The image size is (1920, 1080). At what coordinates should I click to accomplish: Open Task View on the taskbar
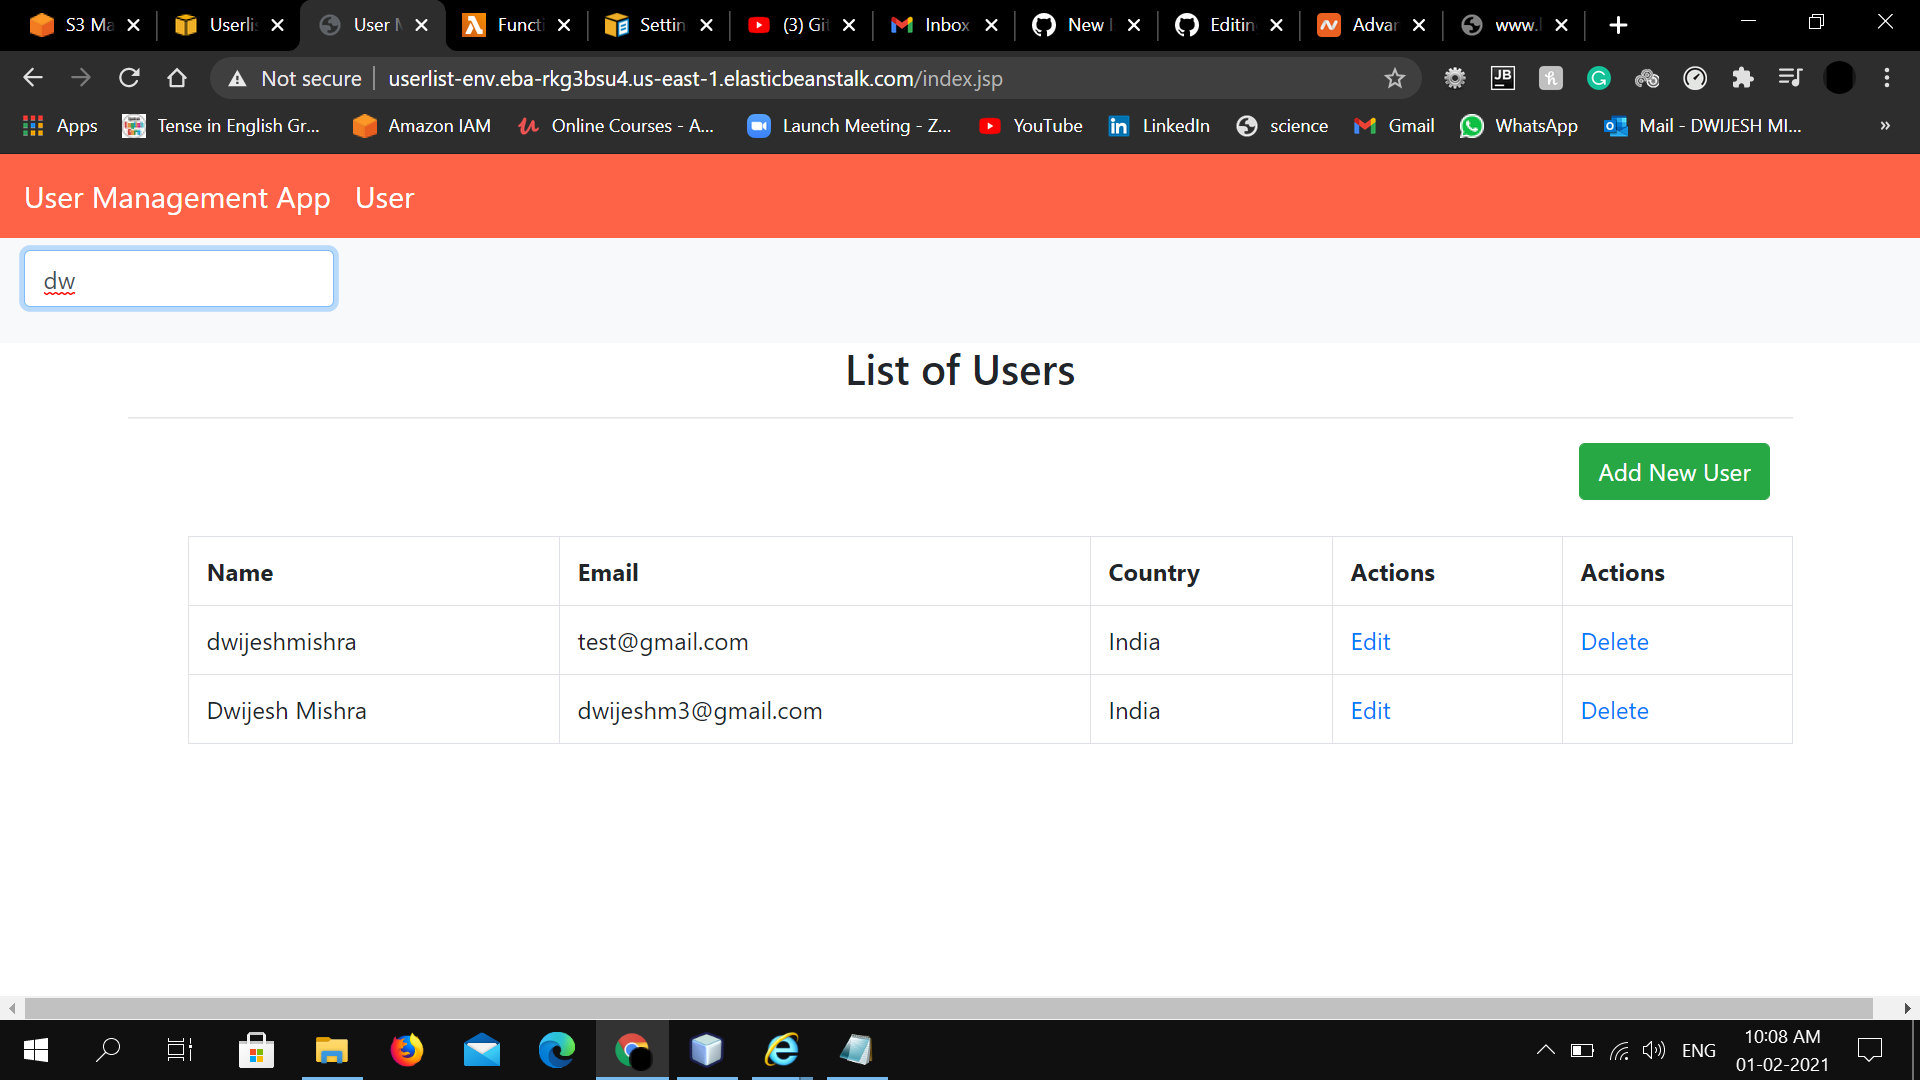coord(180,1050)
